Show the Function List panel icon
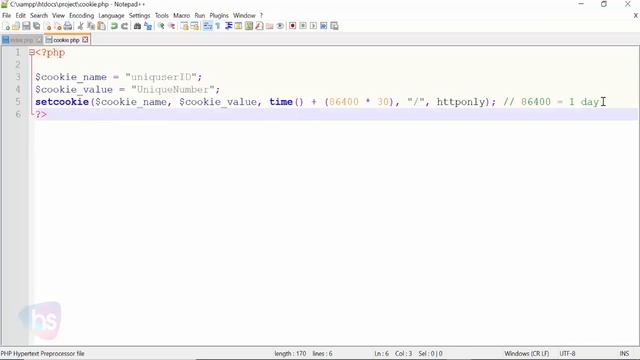 click(259, 26)
